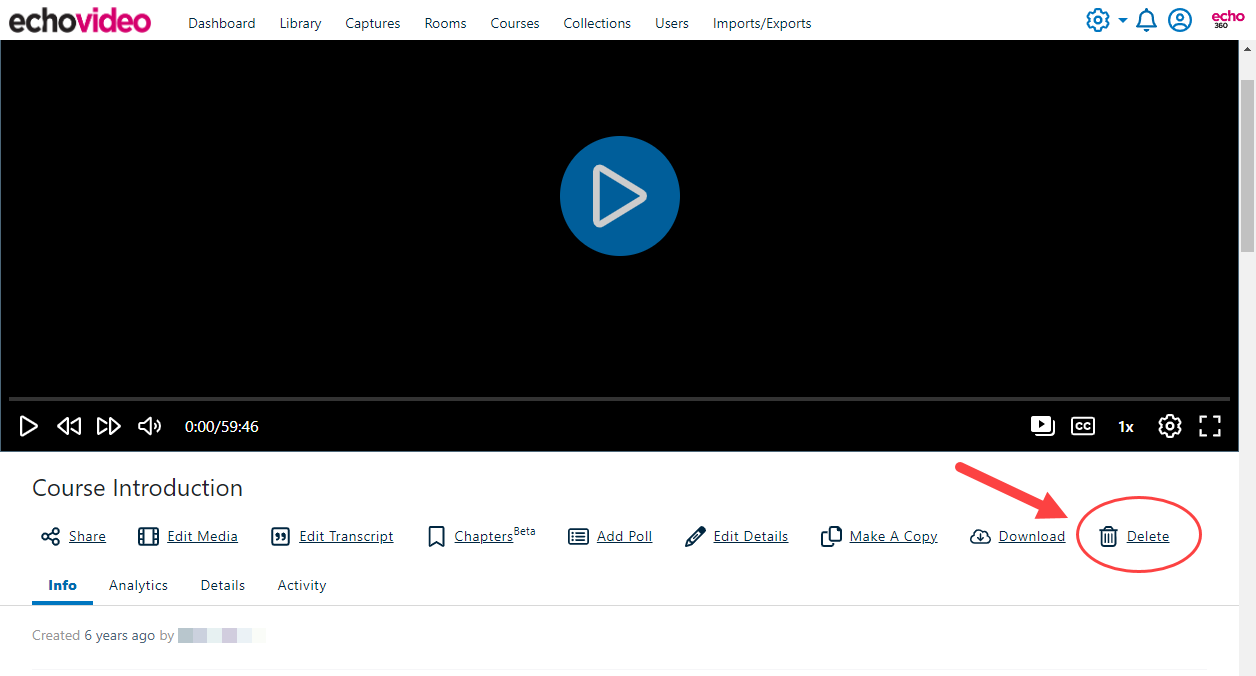Open the Rooms menu item
Screen dimensions: 1256x676
coord(445,23)
